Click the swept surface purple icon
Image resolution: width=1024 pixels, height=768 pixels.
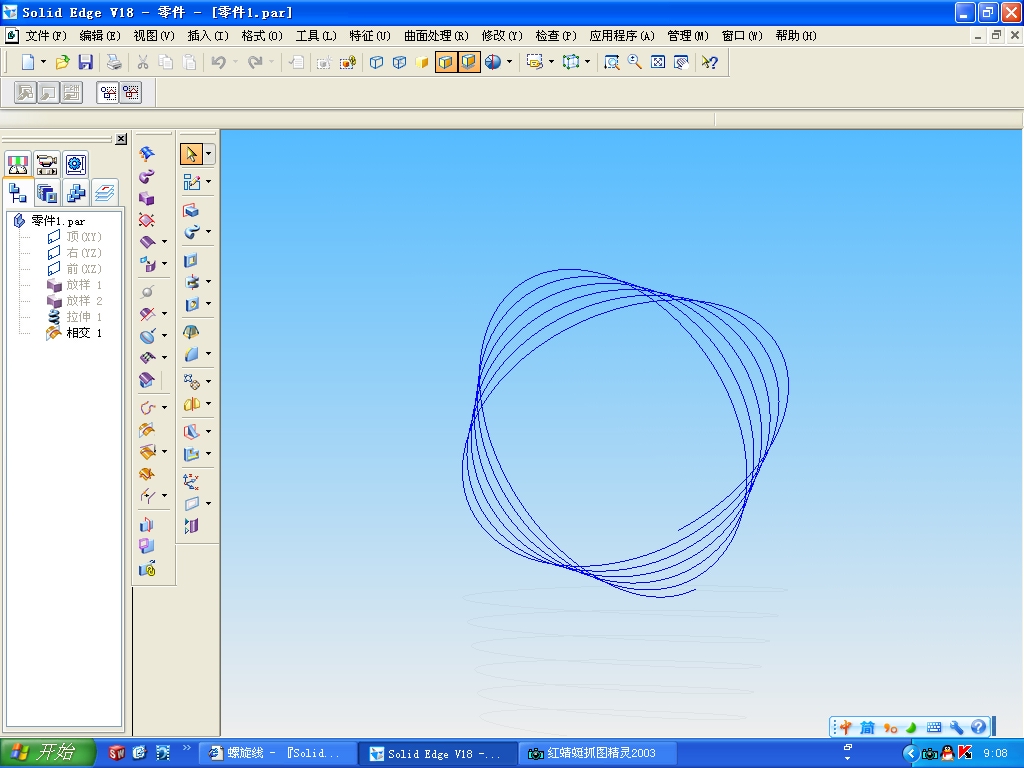pos(147,176)
